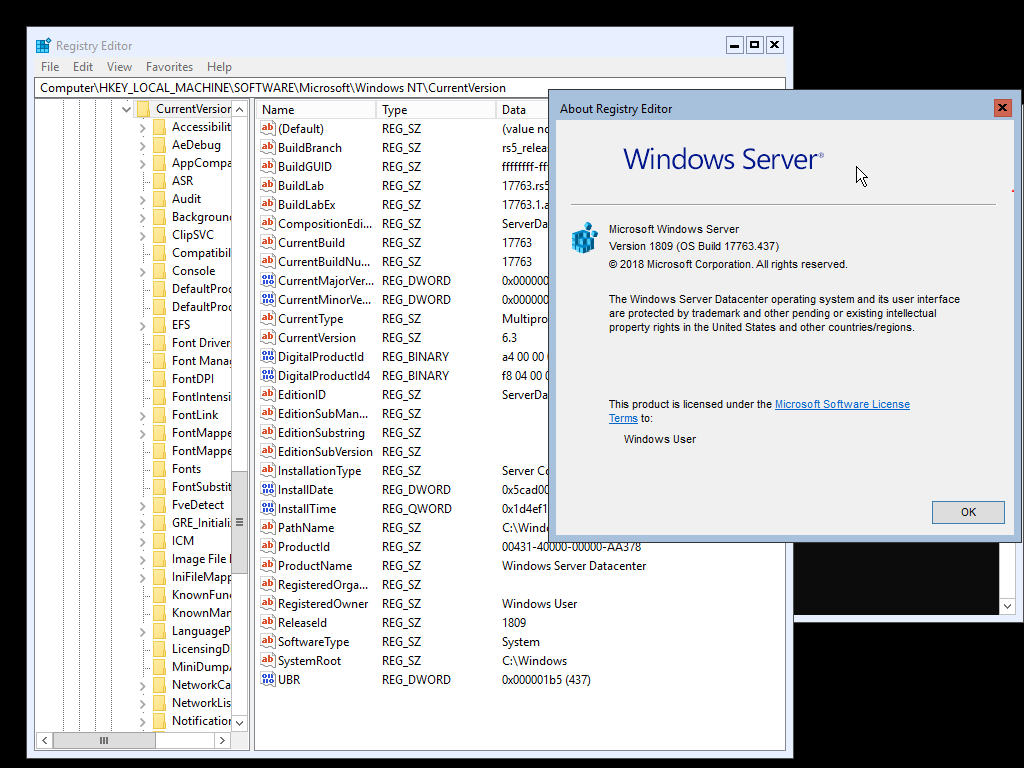Click the RegisteredOwner string value icon
The image size is (1024, 768).
(268, 603)
